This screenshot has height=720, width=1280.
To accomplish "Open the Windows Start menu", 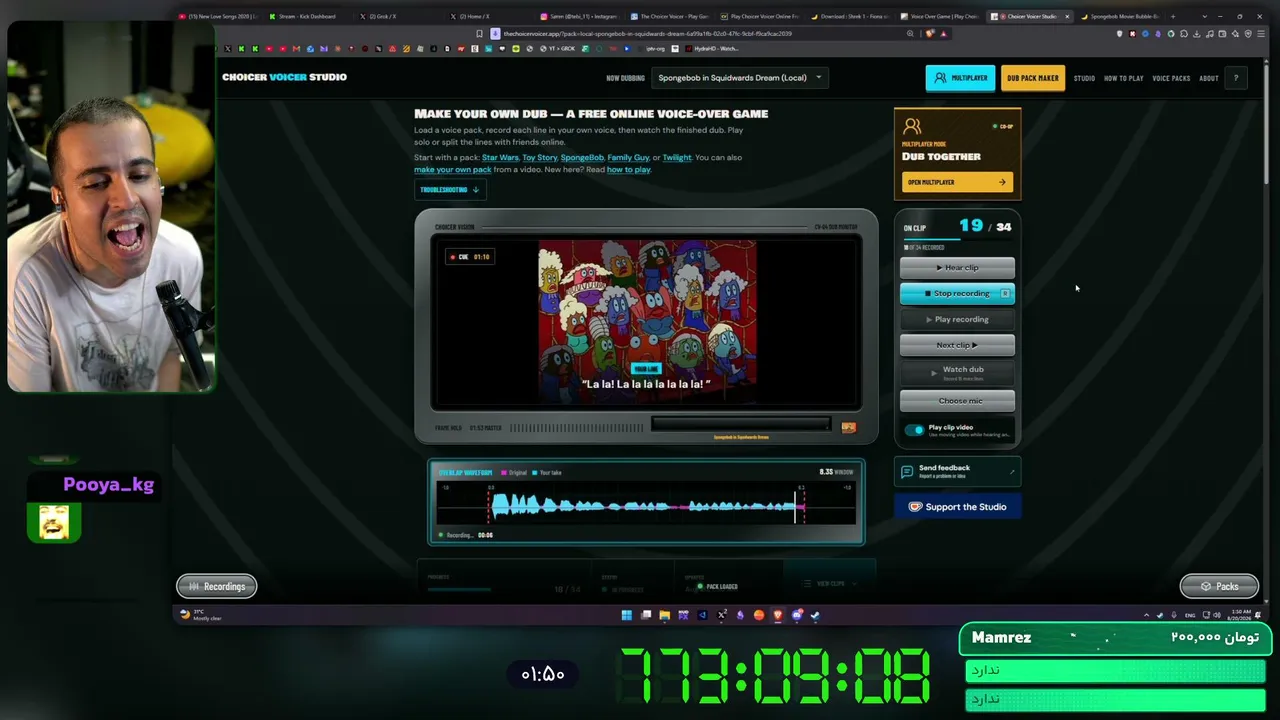I will pos(627,615).
